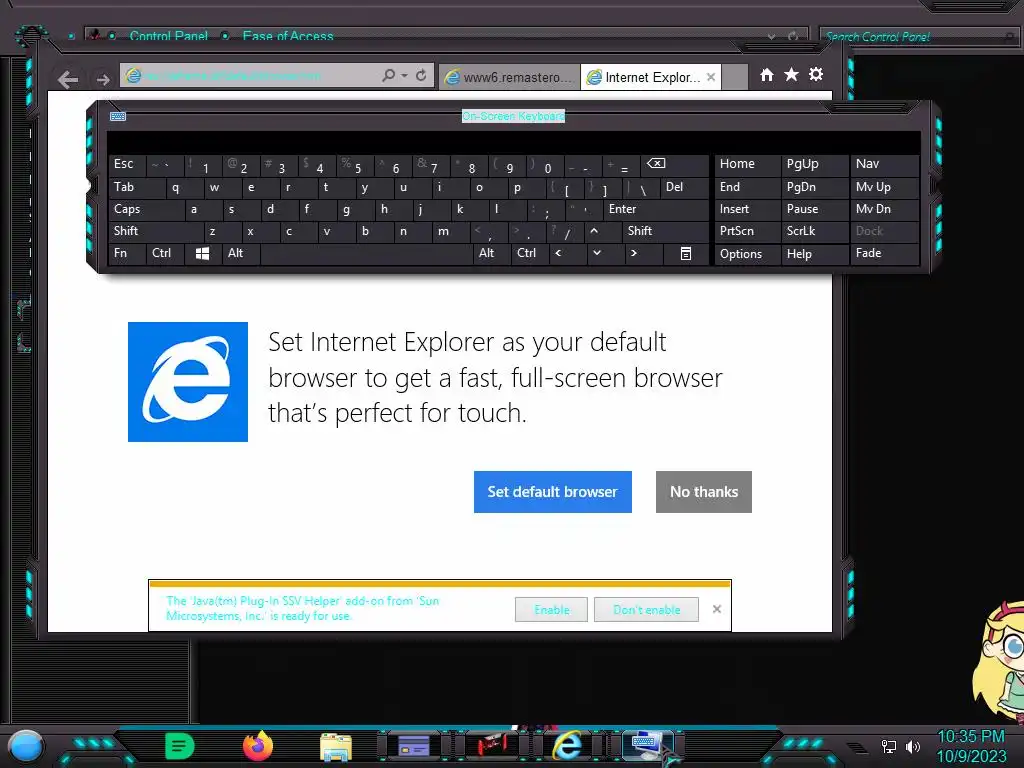This screenshot has width=1024, height=768.
Task: Tap the Esc key on the keyboard
Action: click(x=127, y=165)
